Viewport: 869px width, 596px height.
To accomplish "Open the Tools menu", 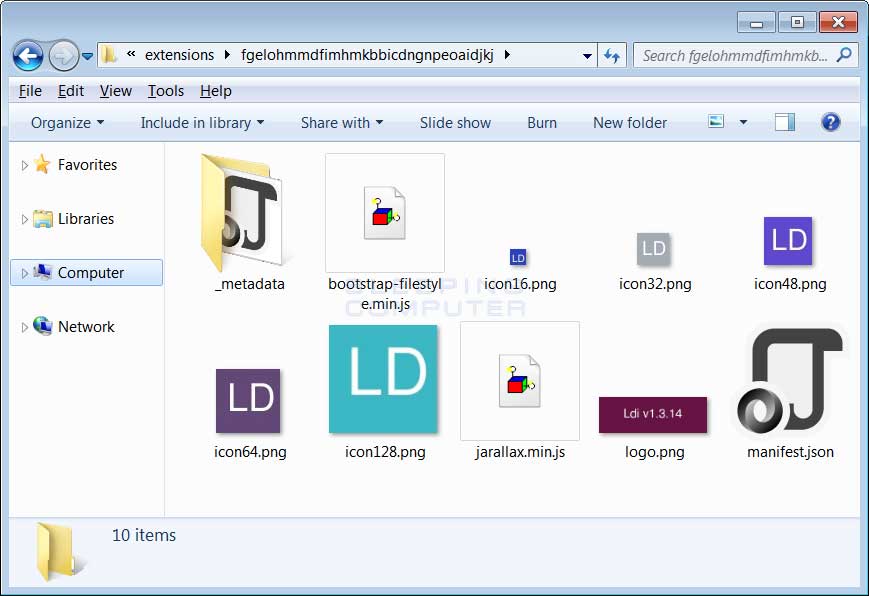I will click(x=166, y=91).
